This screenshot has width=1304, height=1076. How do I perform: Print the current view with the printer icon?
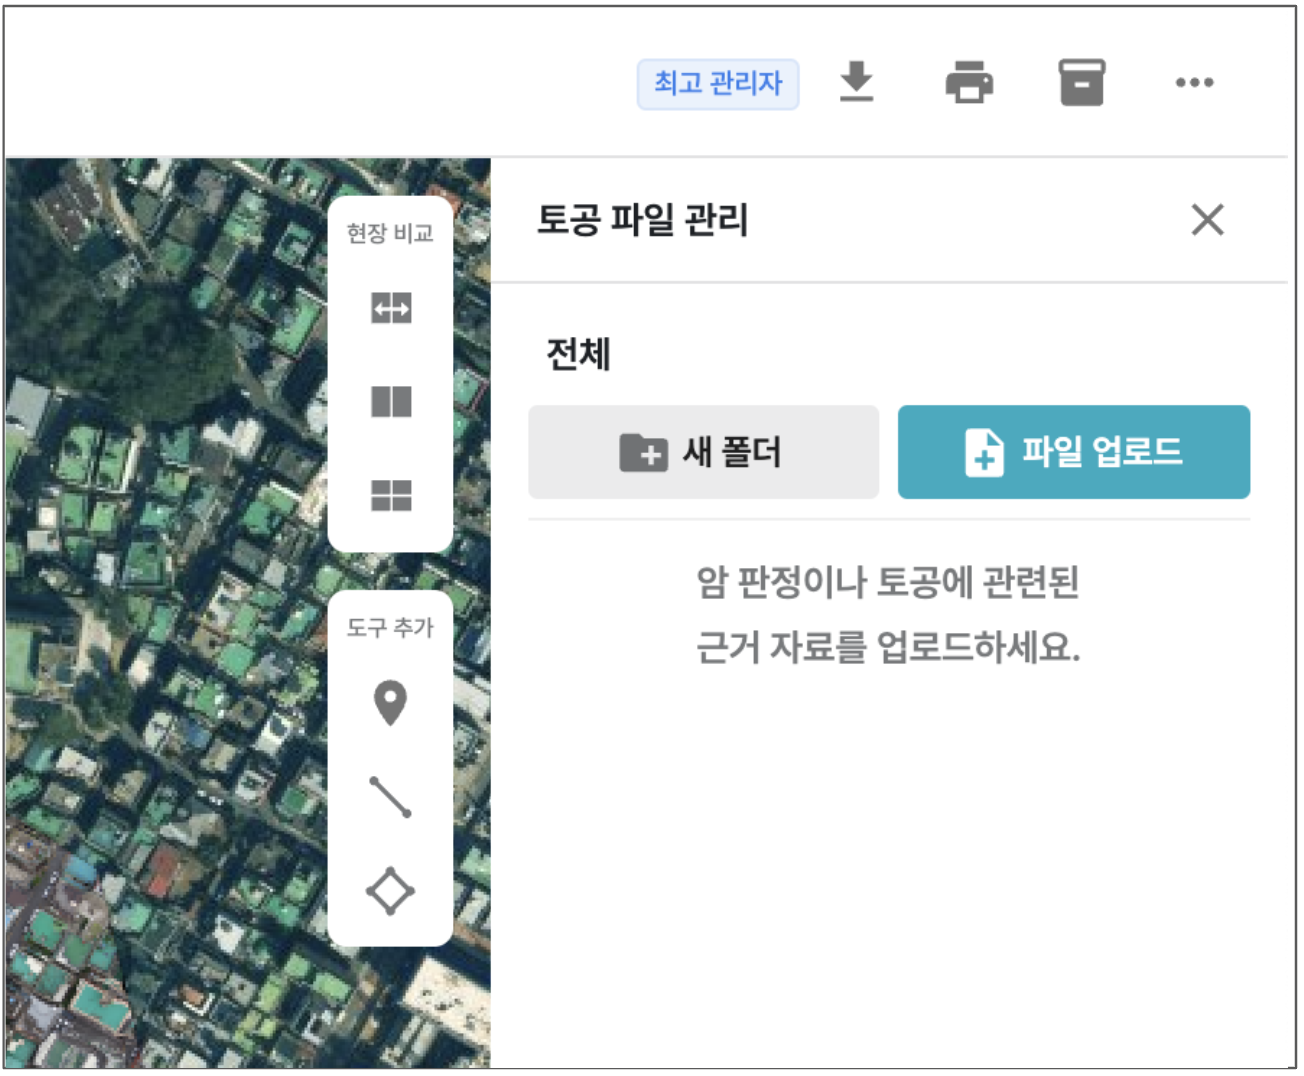(968, 82)
